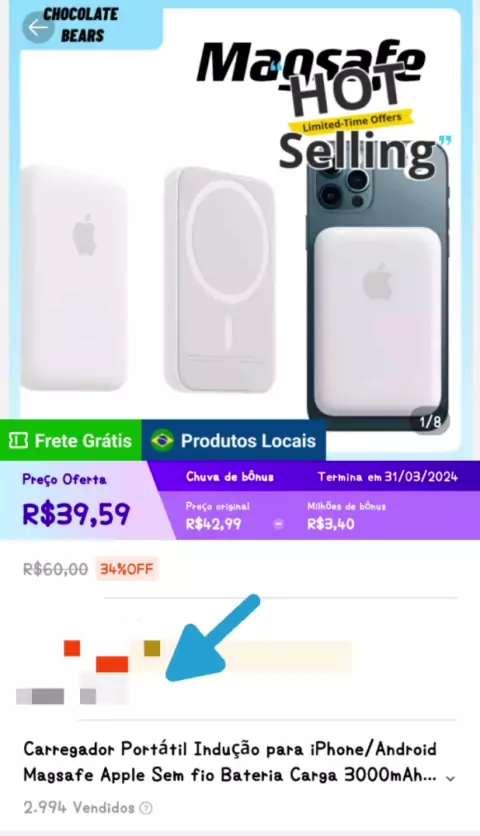Click the Brazil flag icon
The image size is (480, 836).
(x=162, y=440)
